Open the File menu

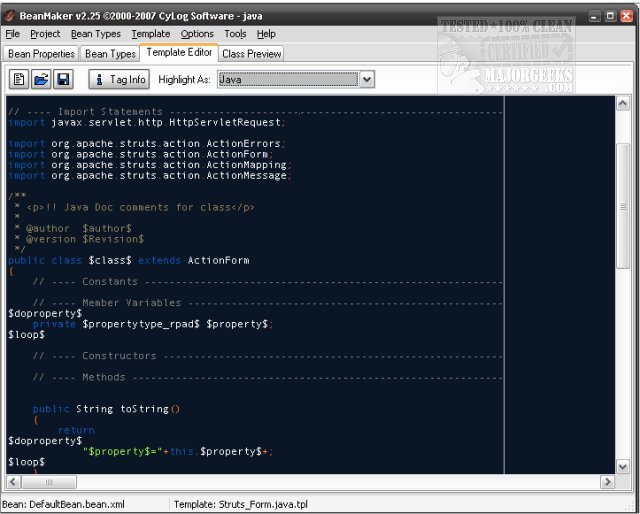point(13,34)
